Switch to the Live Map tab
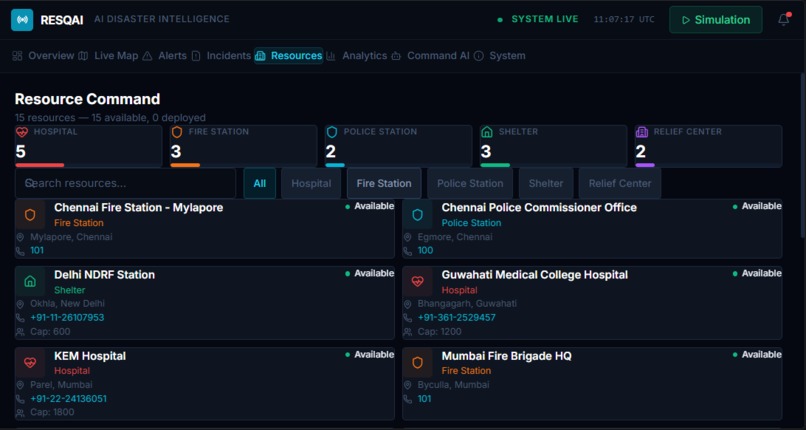The image size is (806, 430). (x=109, y=56)
